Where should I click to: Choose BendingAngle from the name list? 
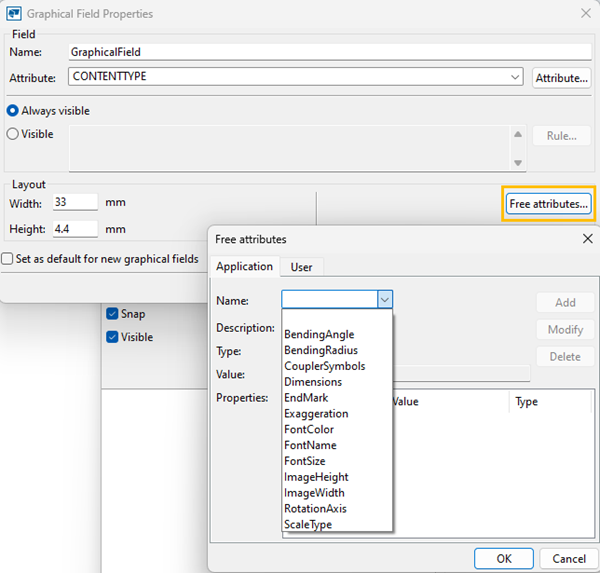click(x=319, y=334)
